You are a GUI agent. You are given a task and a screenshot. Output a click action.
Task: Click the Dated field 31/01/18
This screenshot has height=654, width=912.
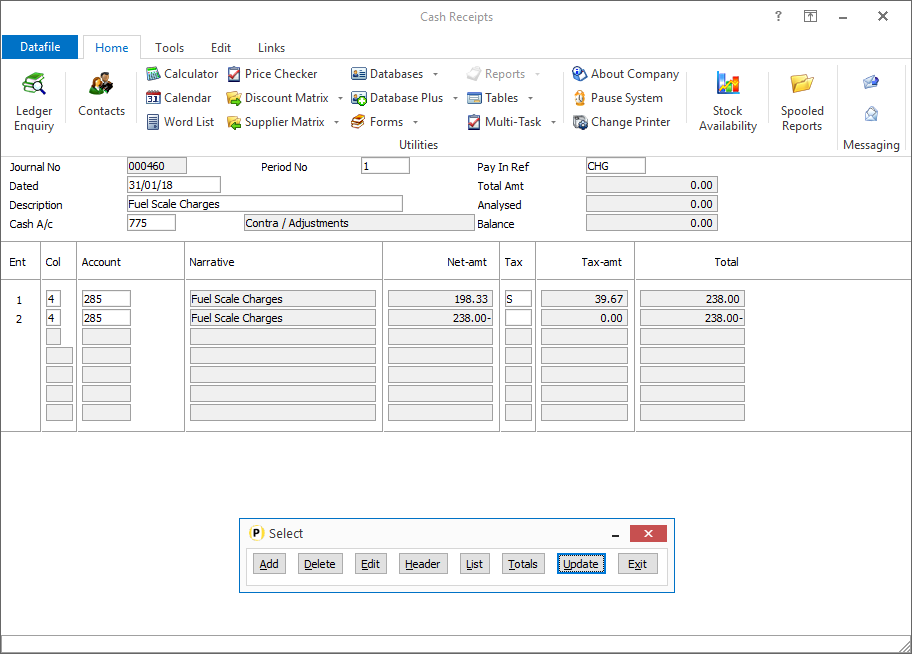174,185
